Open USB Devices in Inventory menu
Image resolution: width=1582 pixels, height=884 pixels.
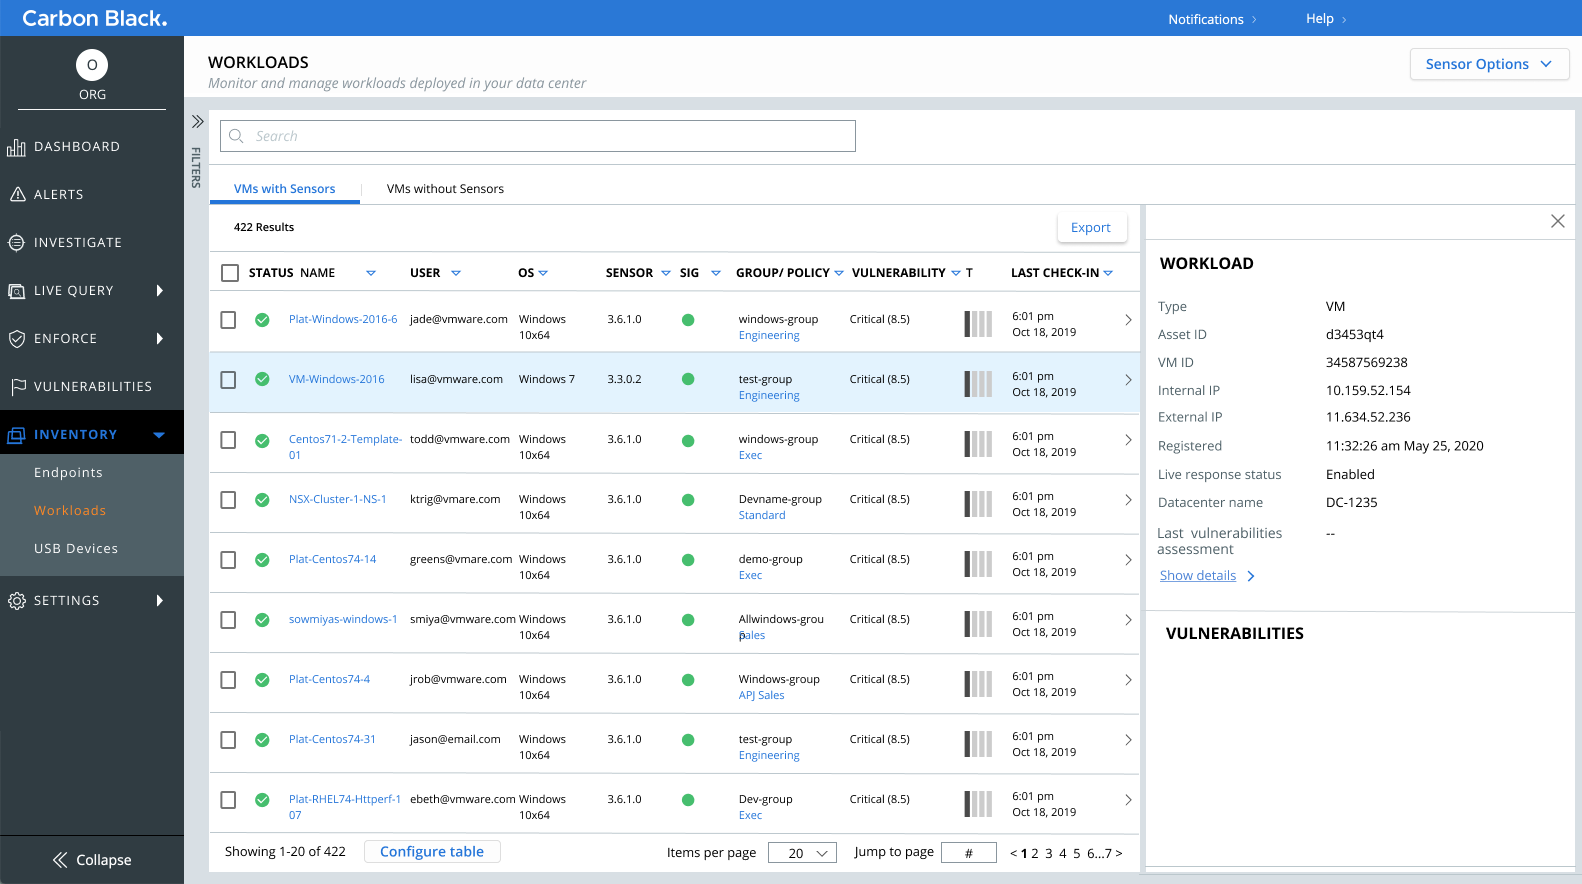click(76, 549)
